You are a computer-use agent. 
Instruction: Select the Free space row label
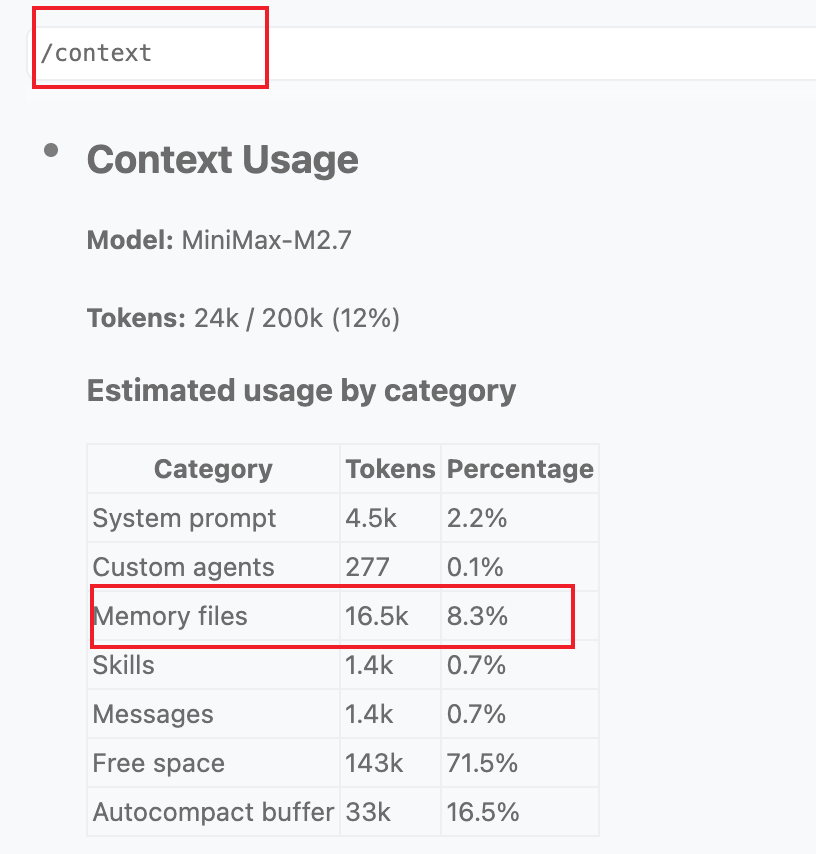158,763
